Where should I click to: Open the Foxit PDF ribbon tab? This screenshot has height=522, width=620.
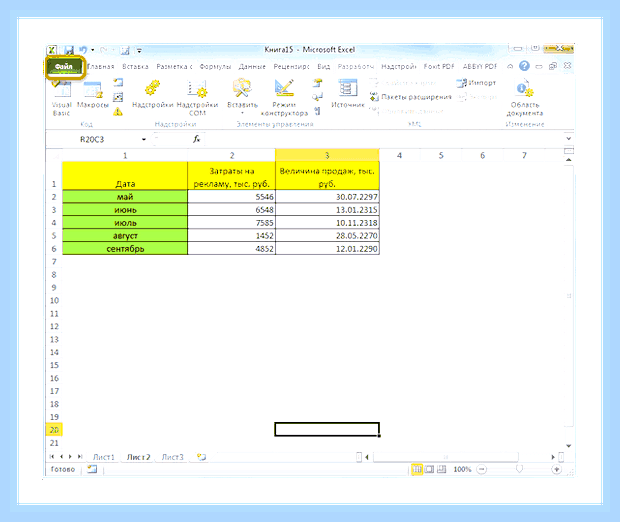coord(439,66)
